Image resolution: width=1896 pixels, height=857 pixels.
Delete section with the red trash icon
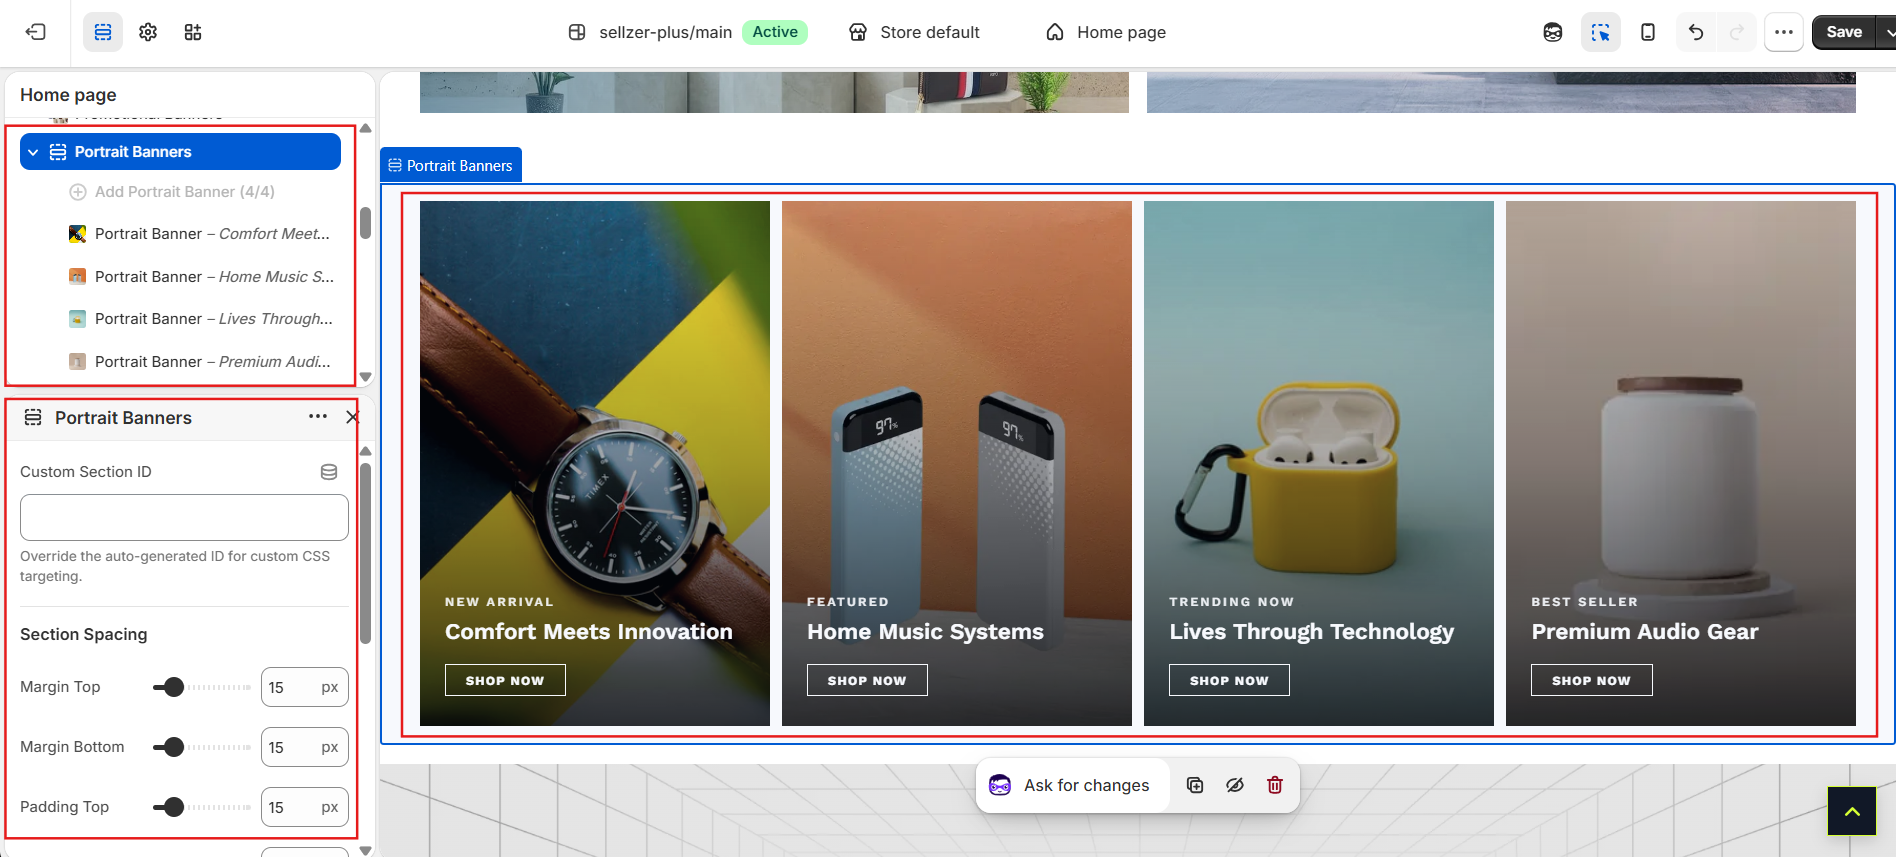pos(1275,785)
